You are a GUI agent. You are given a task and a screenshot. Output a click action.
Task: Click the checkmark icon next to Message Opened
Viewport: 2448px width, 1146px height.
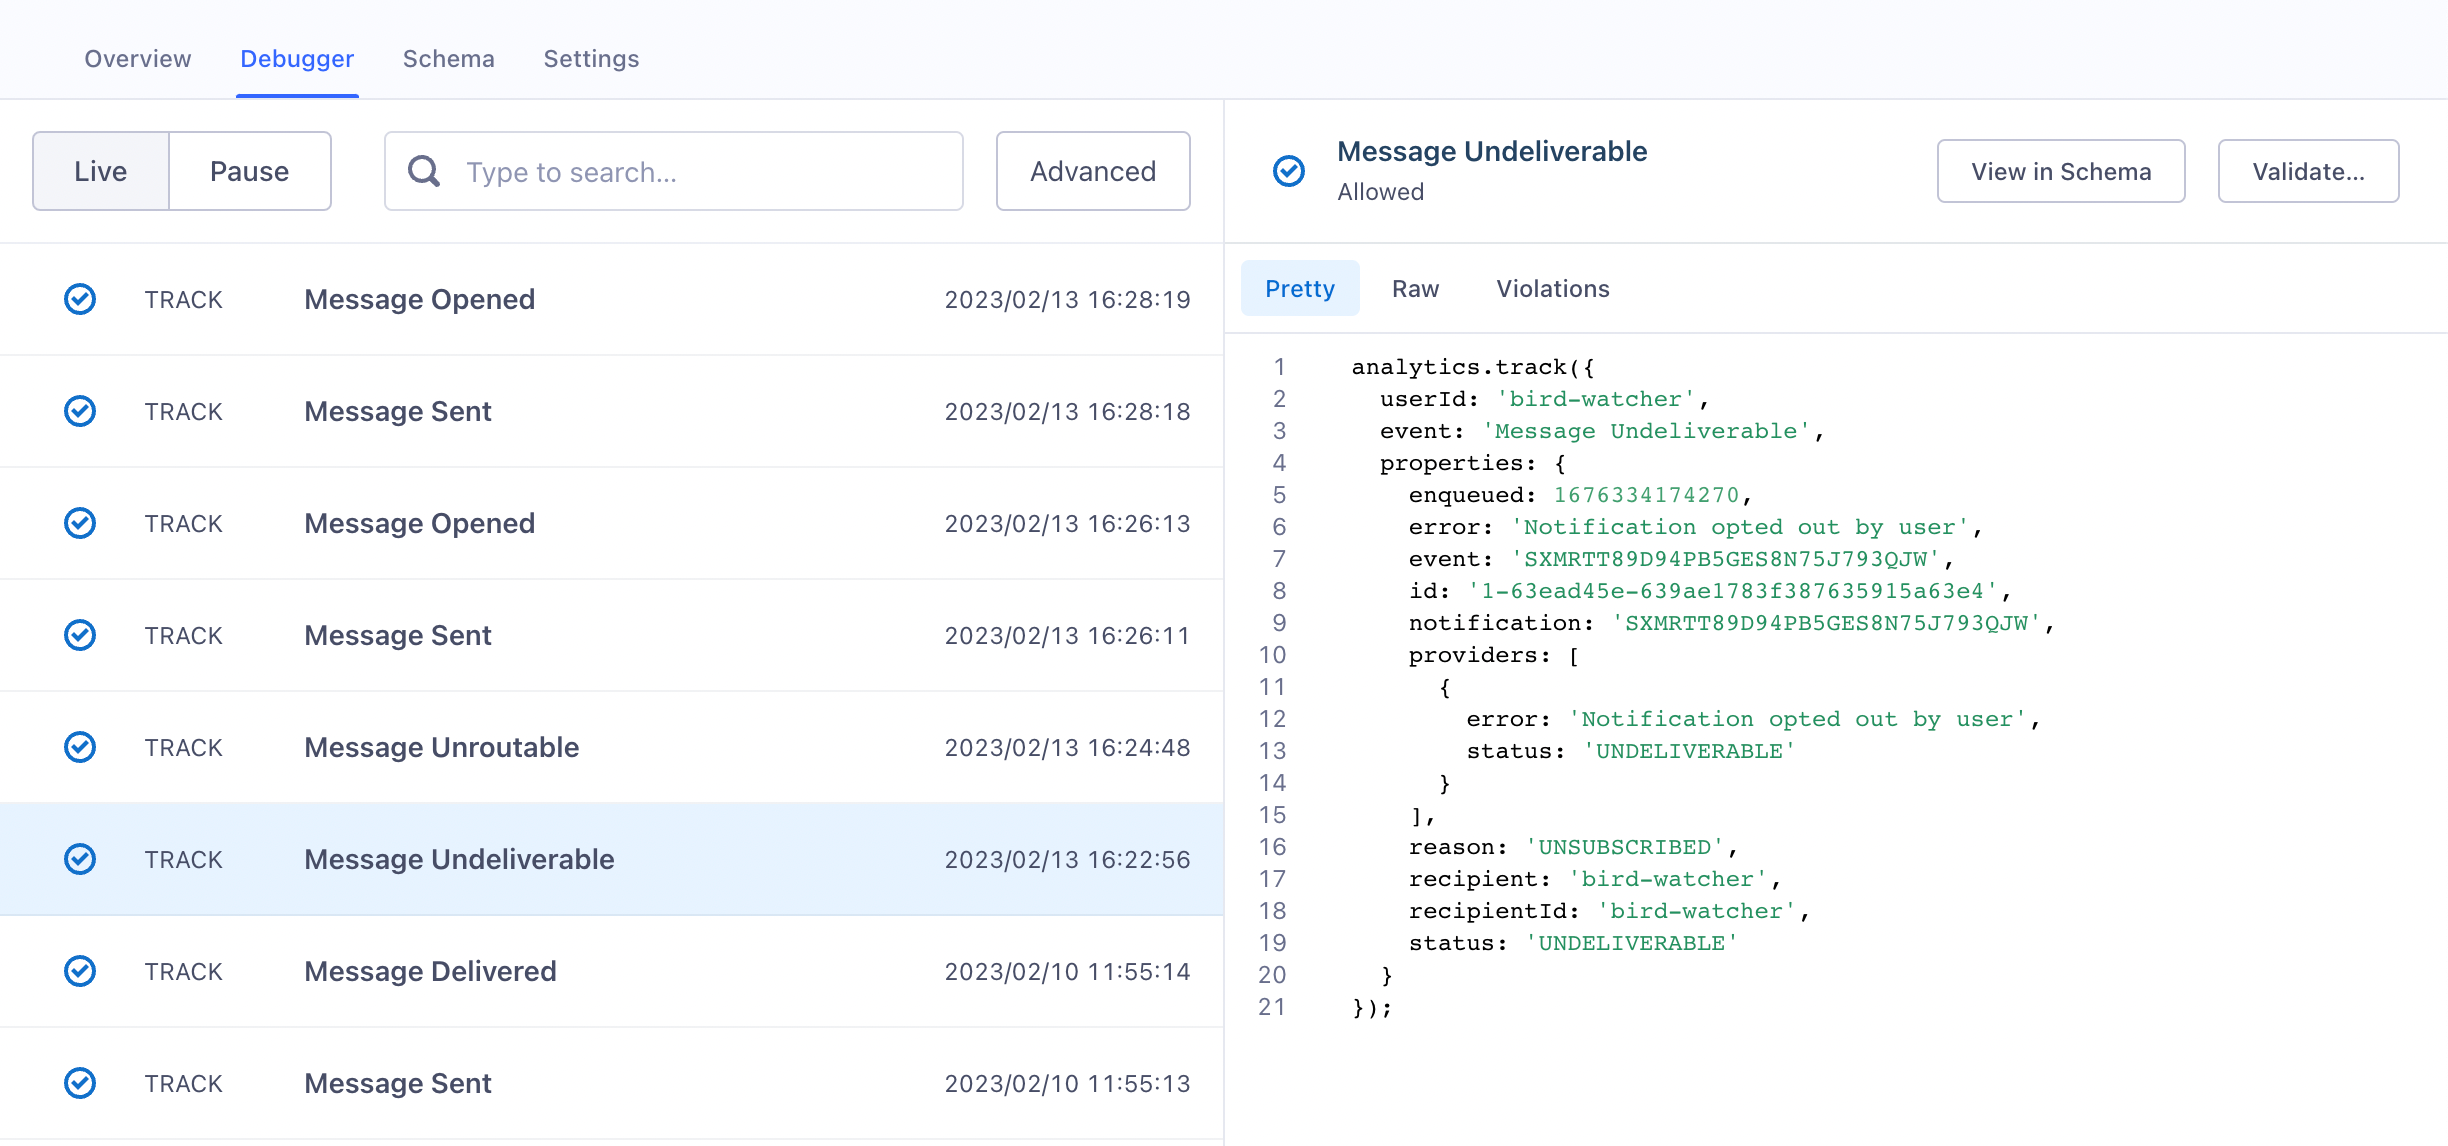[x=80, y=298]
